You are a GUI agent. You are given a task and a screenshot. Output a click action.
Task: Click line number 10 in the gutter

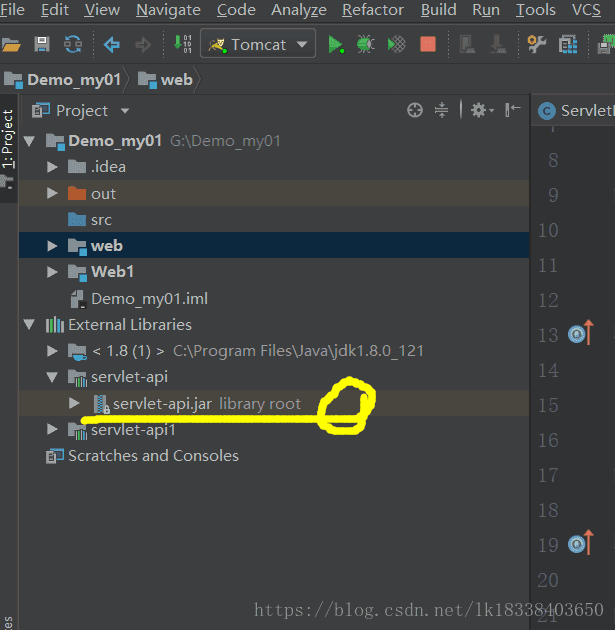[x=548, y=230]
